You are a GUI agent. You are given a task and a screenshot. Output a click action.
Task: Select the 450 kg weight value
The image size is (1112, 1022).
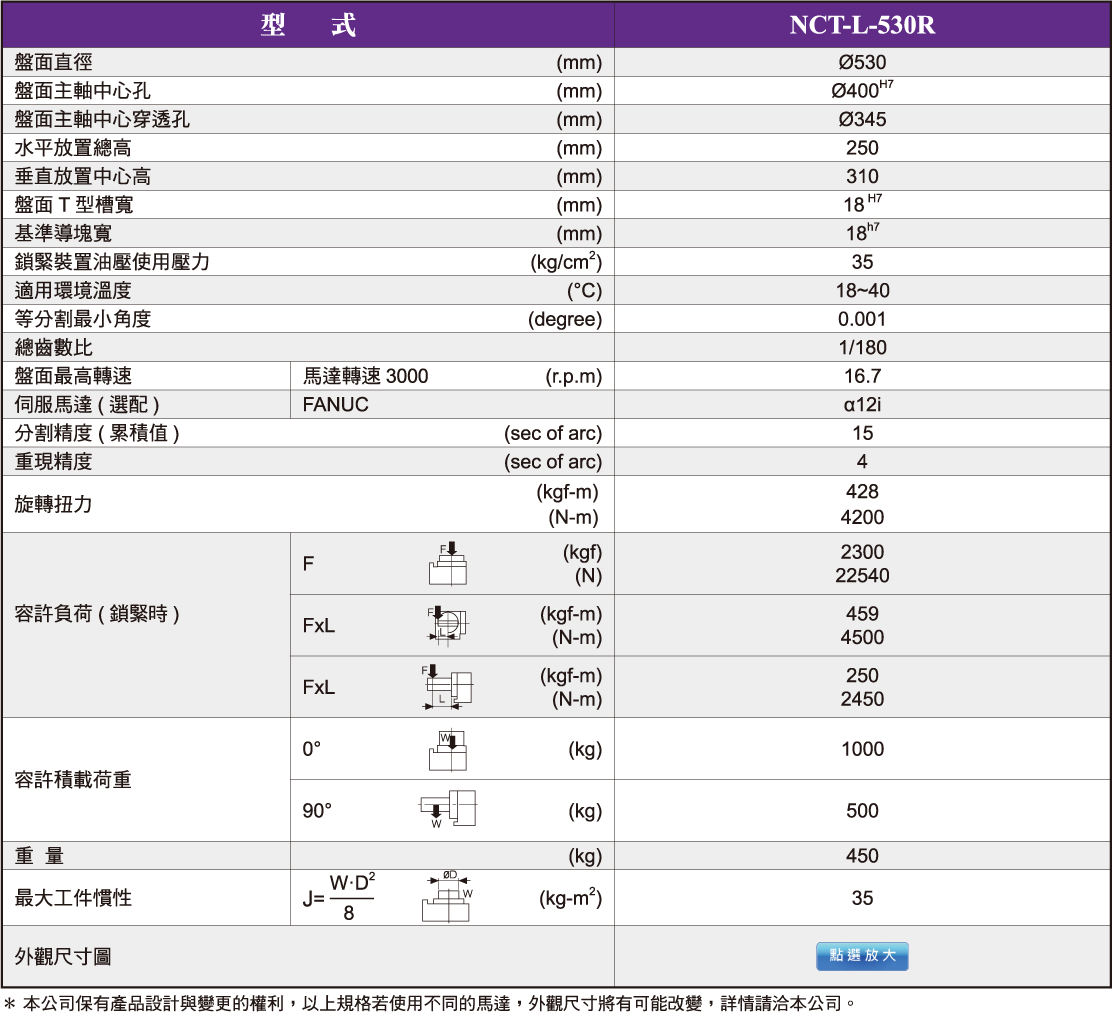click(862, 856)
